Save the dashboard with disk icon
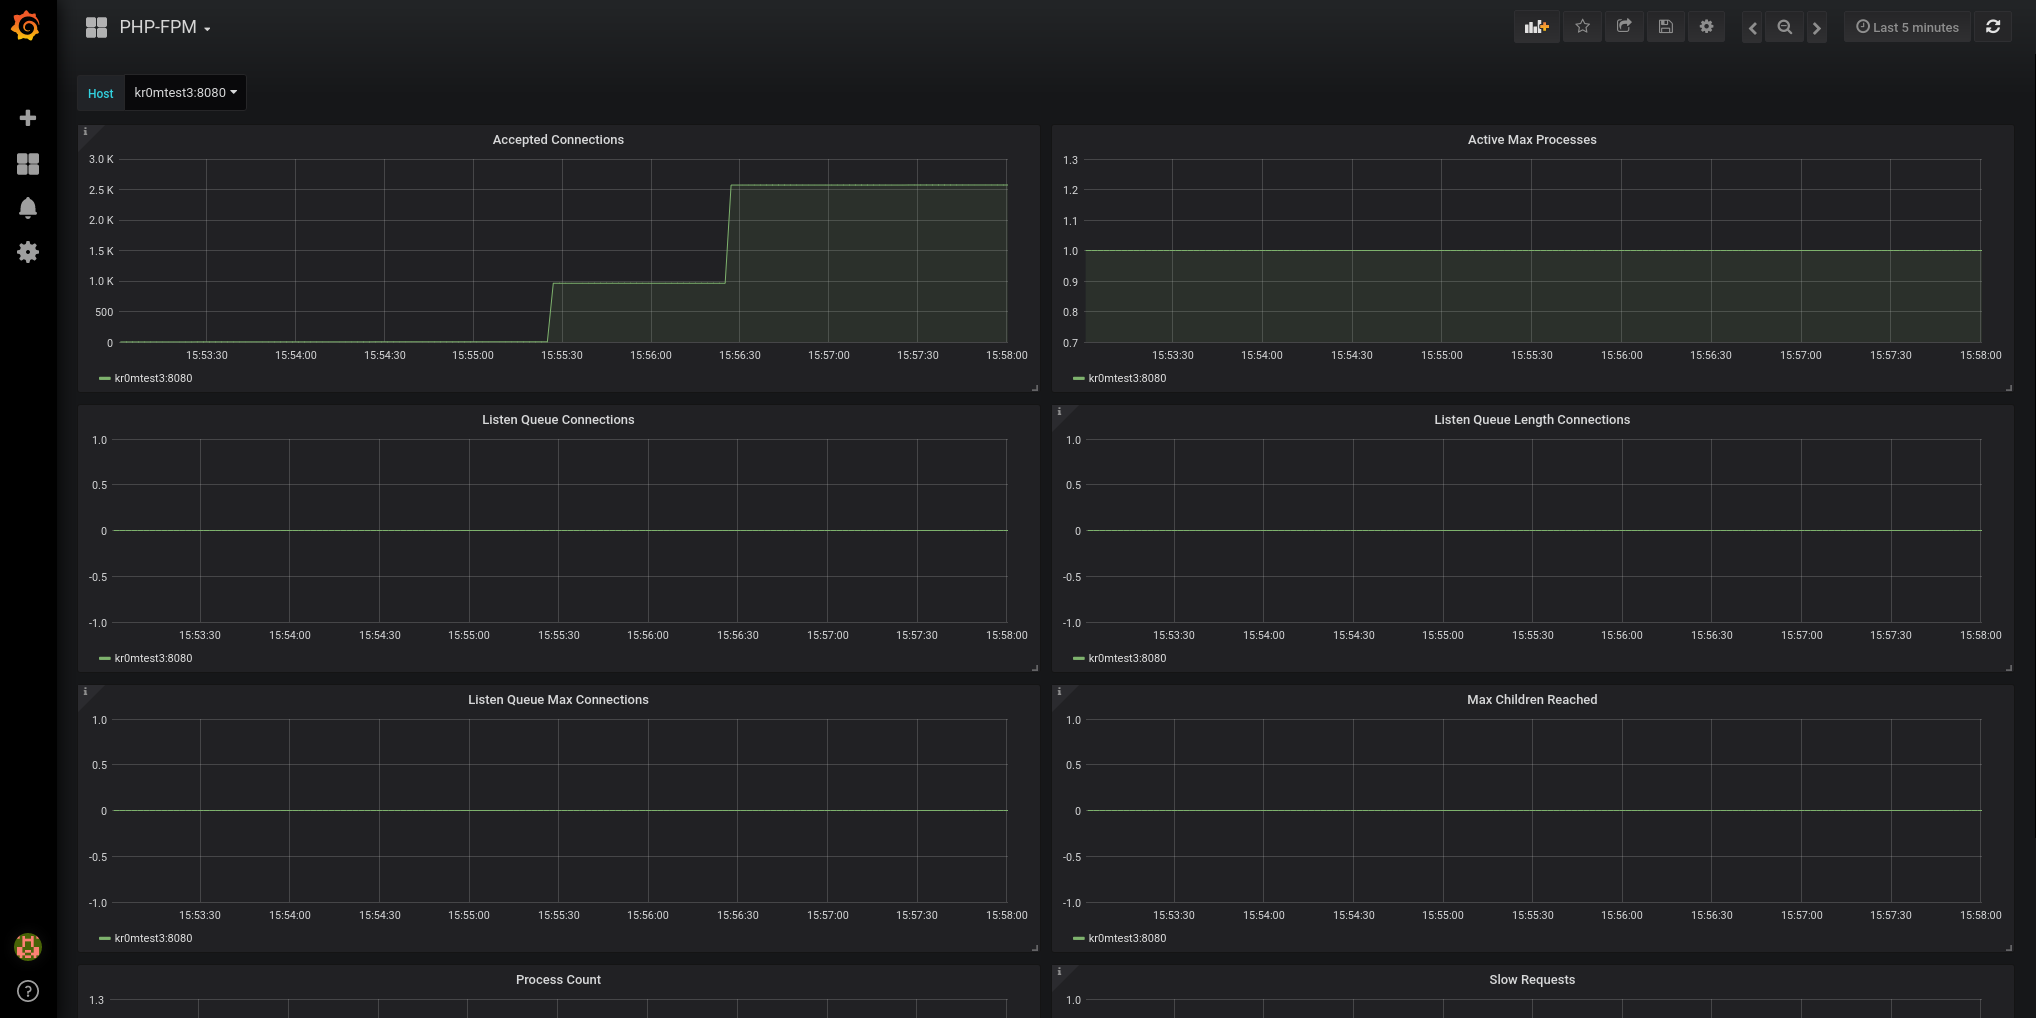 click(x=1665, y=27)
